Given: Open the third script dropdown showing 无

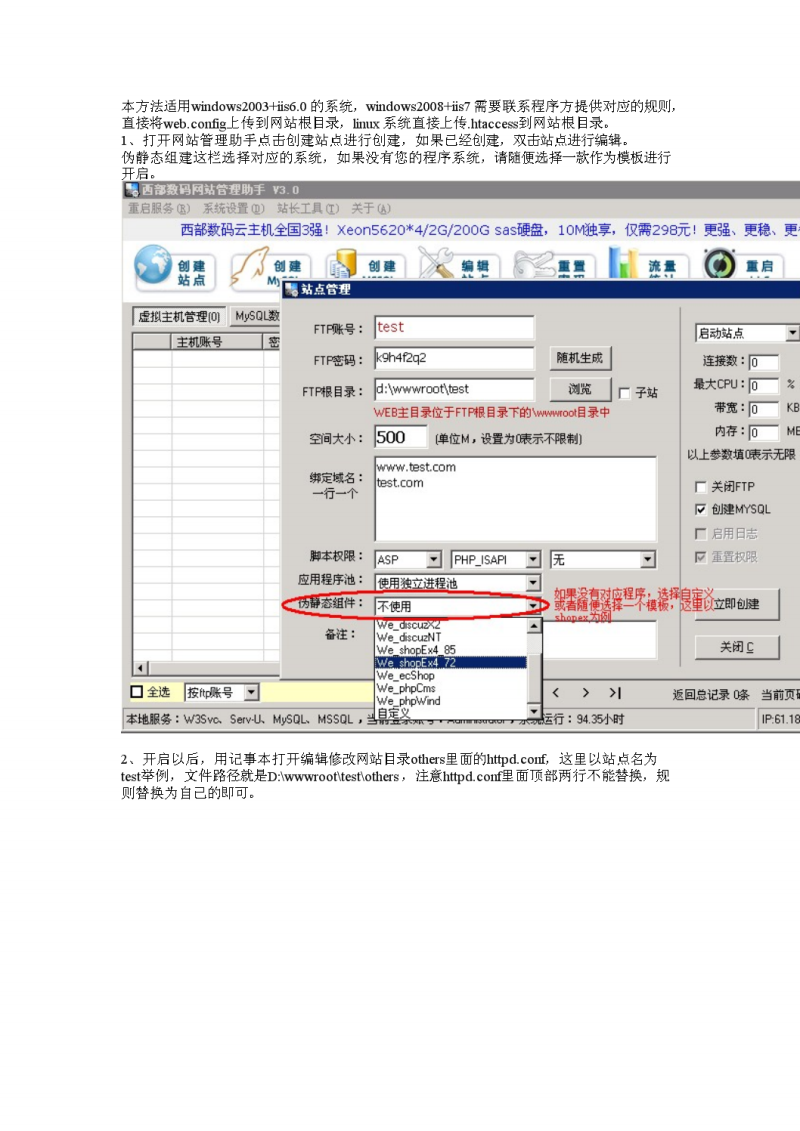Looking at the screenshot, I should coord(647,560).
